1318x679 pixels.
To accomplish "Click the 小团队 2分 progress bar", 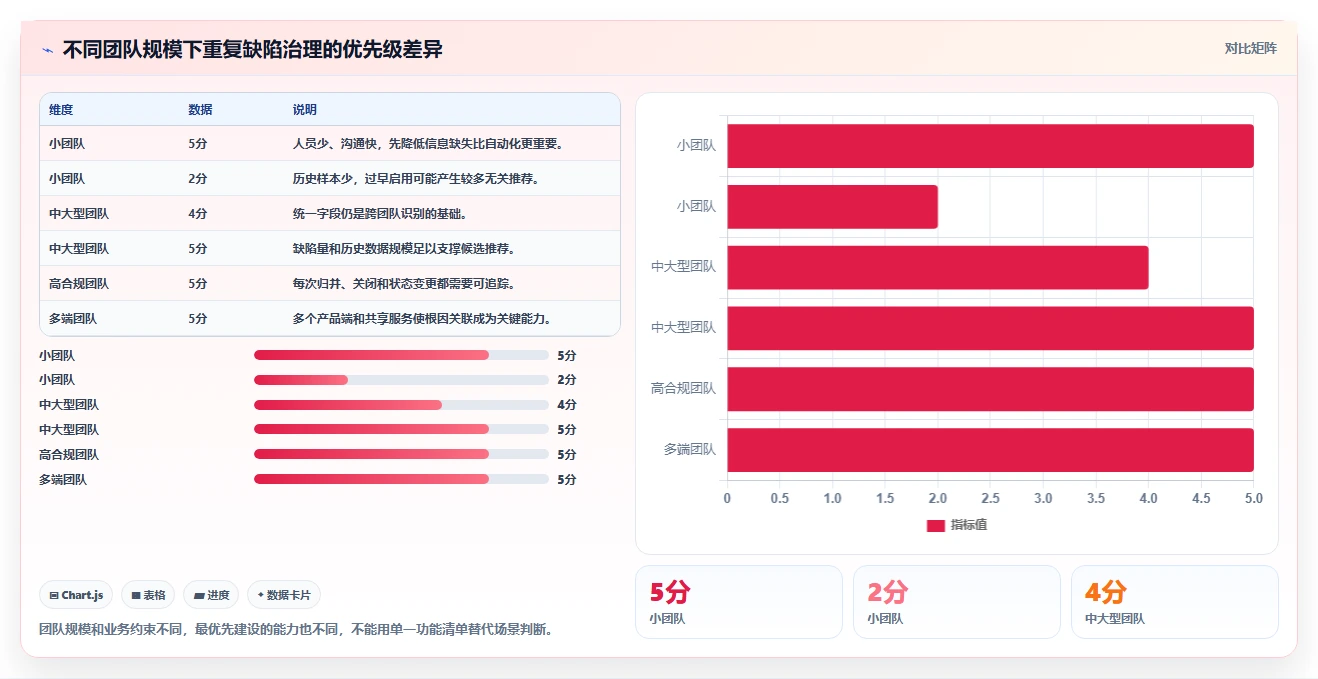I will 401,380.
